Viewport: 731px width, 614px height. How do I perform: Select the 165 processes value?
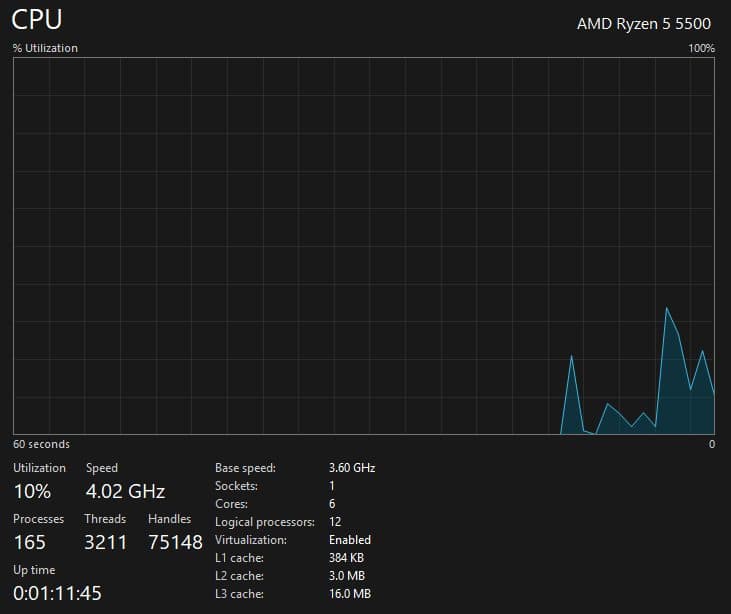point(30,542)
